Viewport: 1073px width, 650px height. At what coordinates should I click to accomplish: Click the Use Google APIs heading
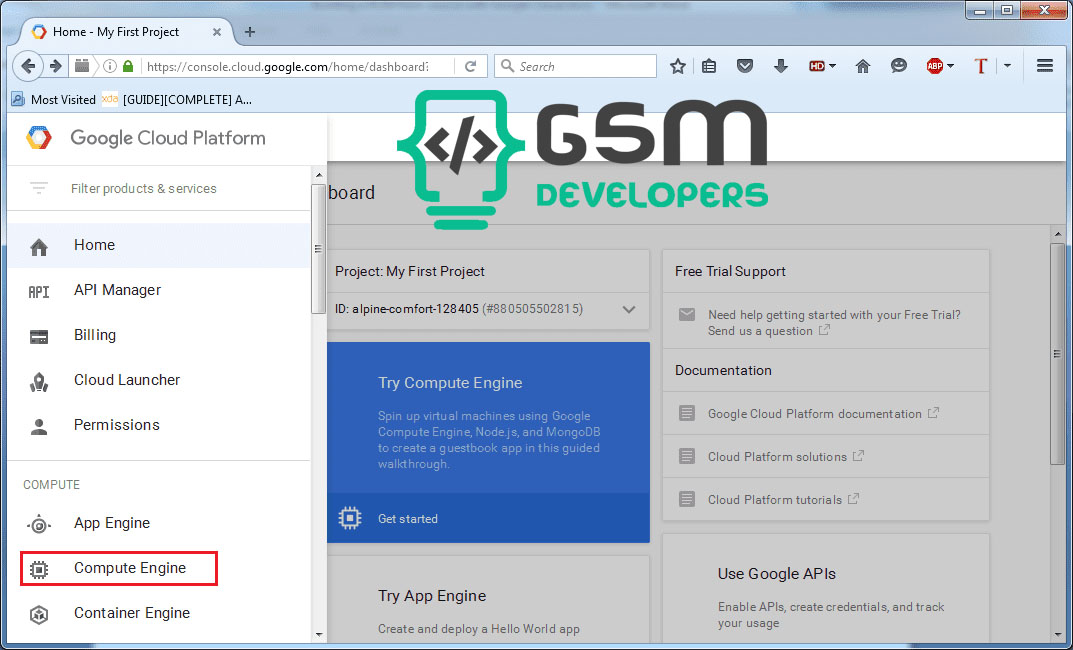[x=777, y=574]
